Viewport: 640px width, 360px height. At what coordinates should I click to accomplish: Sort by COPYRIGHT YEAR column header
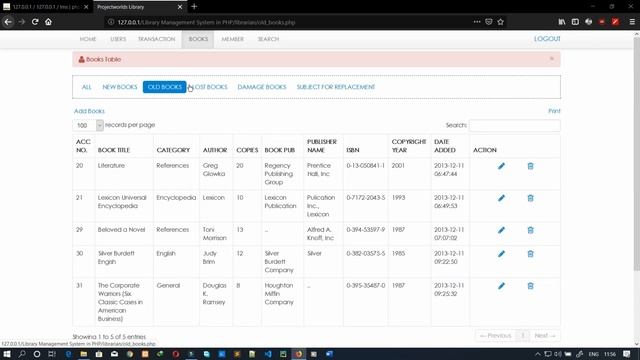click(x=409, y=146)
